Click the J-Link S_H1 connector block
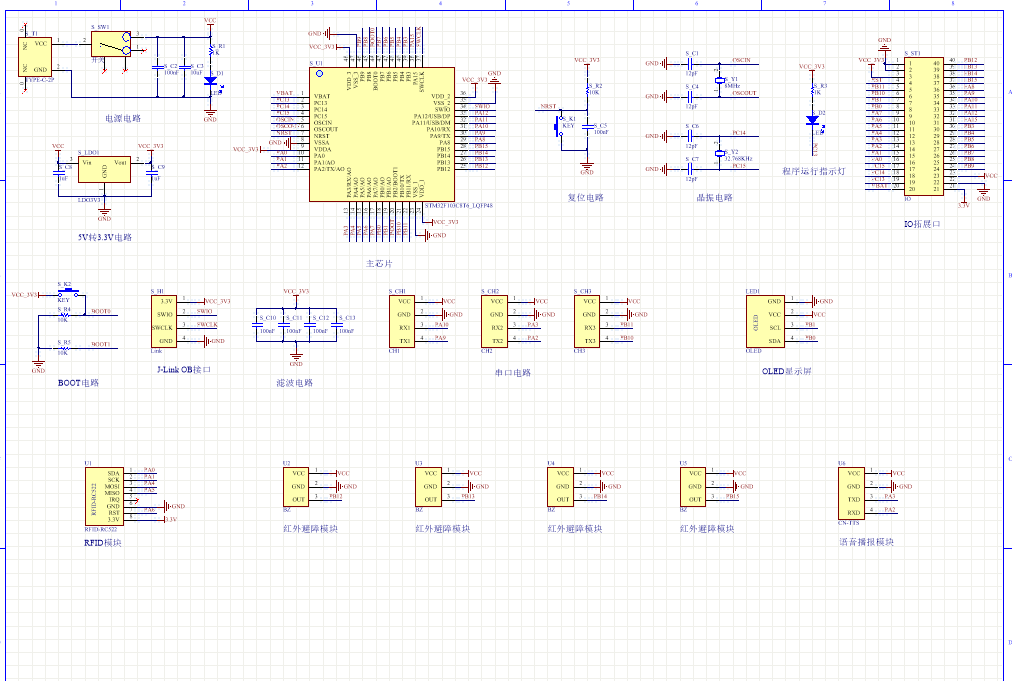Image resolution: width=1012 pixels, height=681 pixels. (x=166, y=320)
